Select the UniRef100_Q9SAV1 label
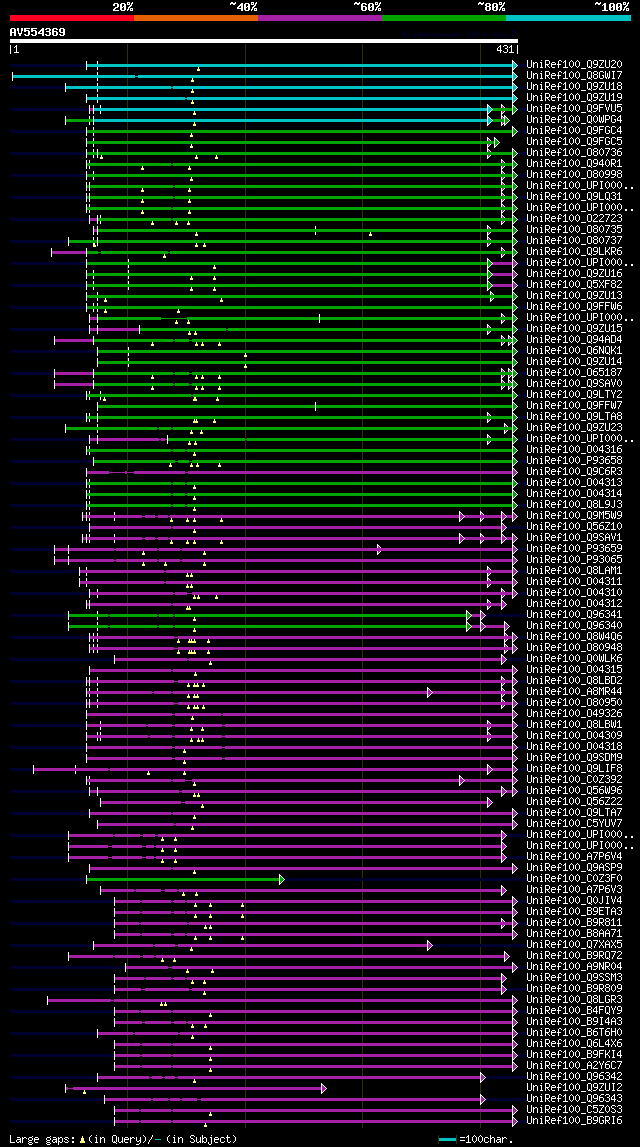The width and height of the screenshot is (640, 1147). coord(574,538)
